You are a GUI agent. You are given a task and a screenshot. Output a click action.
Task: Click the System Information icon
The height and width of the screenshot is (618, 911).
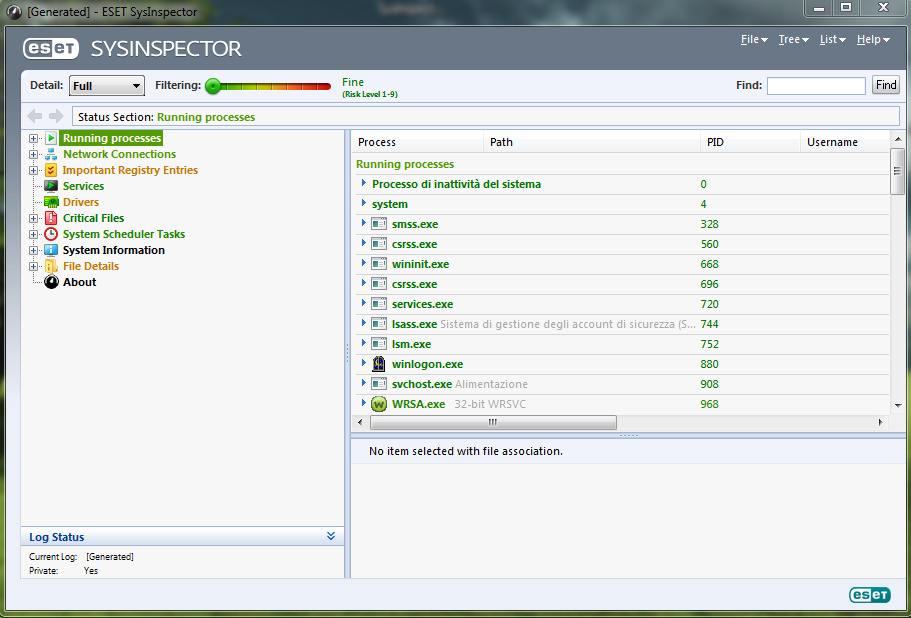51,250
